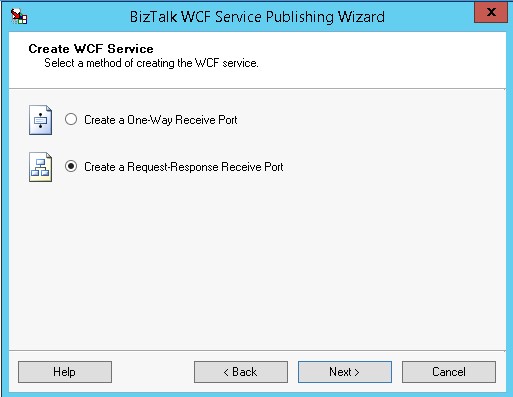Go to the previous step with Back
The height and width of the screenshot is (397, 513).
[x=241, y=372]
